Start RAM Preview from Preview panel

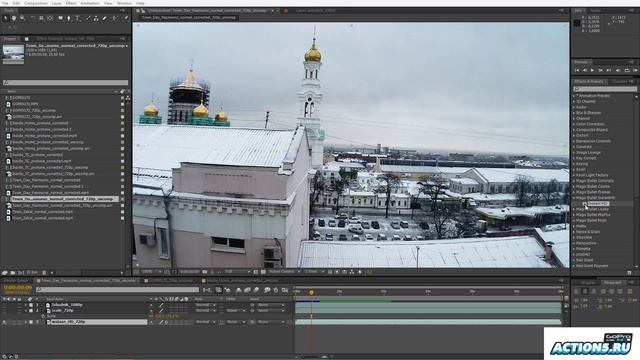pos(636,70)
